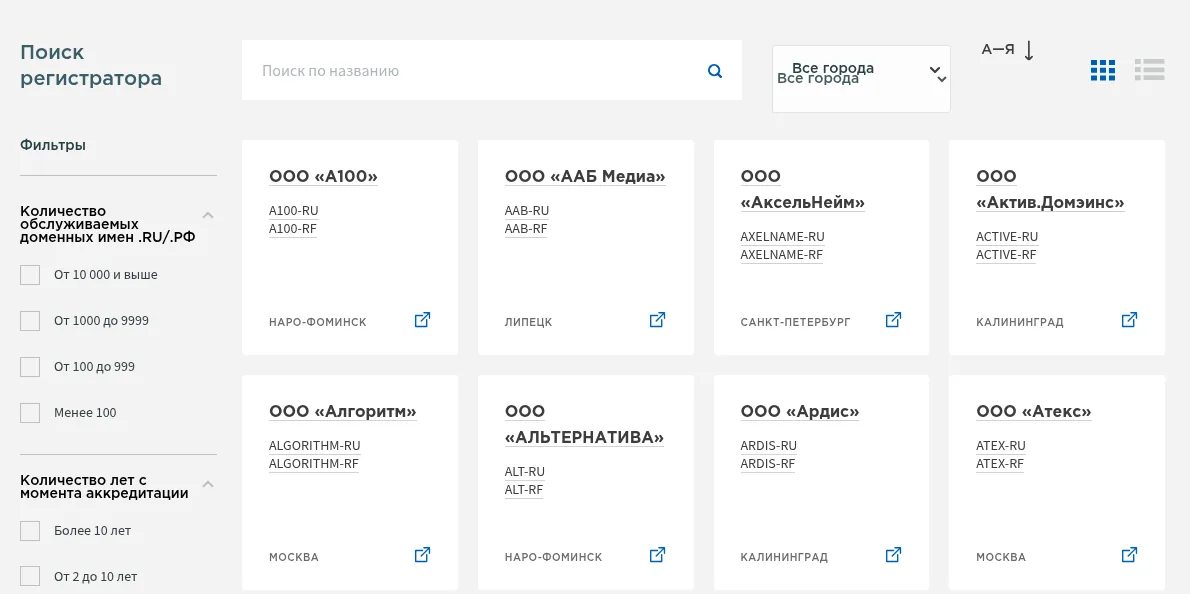
Task: Click КАЛИНИНГРАД city text on Ардис card
Action: pyautogui.click(x=784, y=558)
